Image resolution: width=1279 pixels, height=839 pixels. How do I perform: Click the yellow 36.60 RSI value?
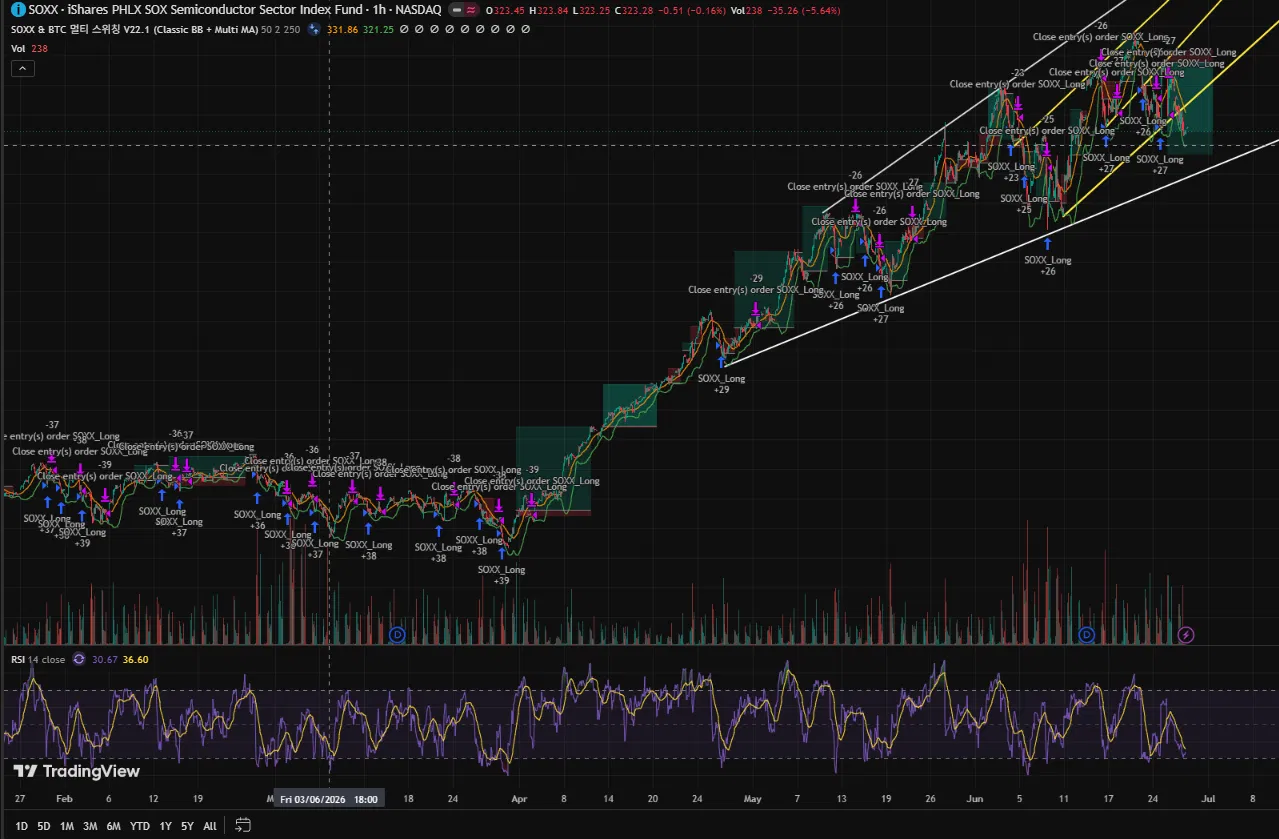coord(136,660)
